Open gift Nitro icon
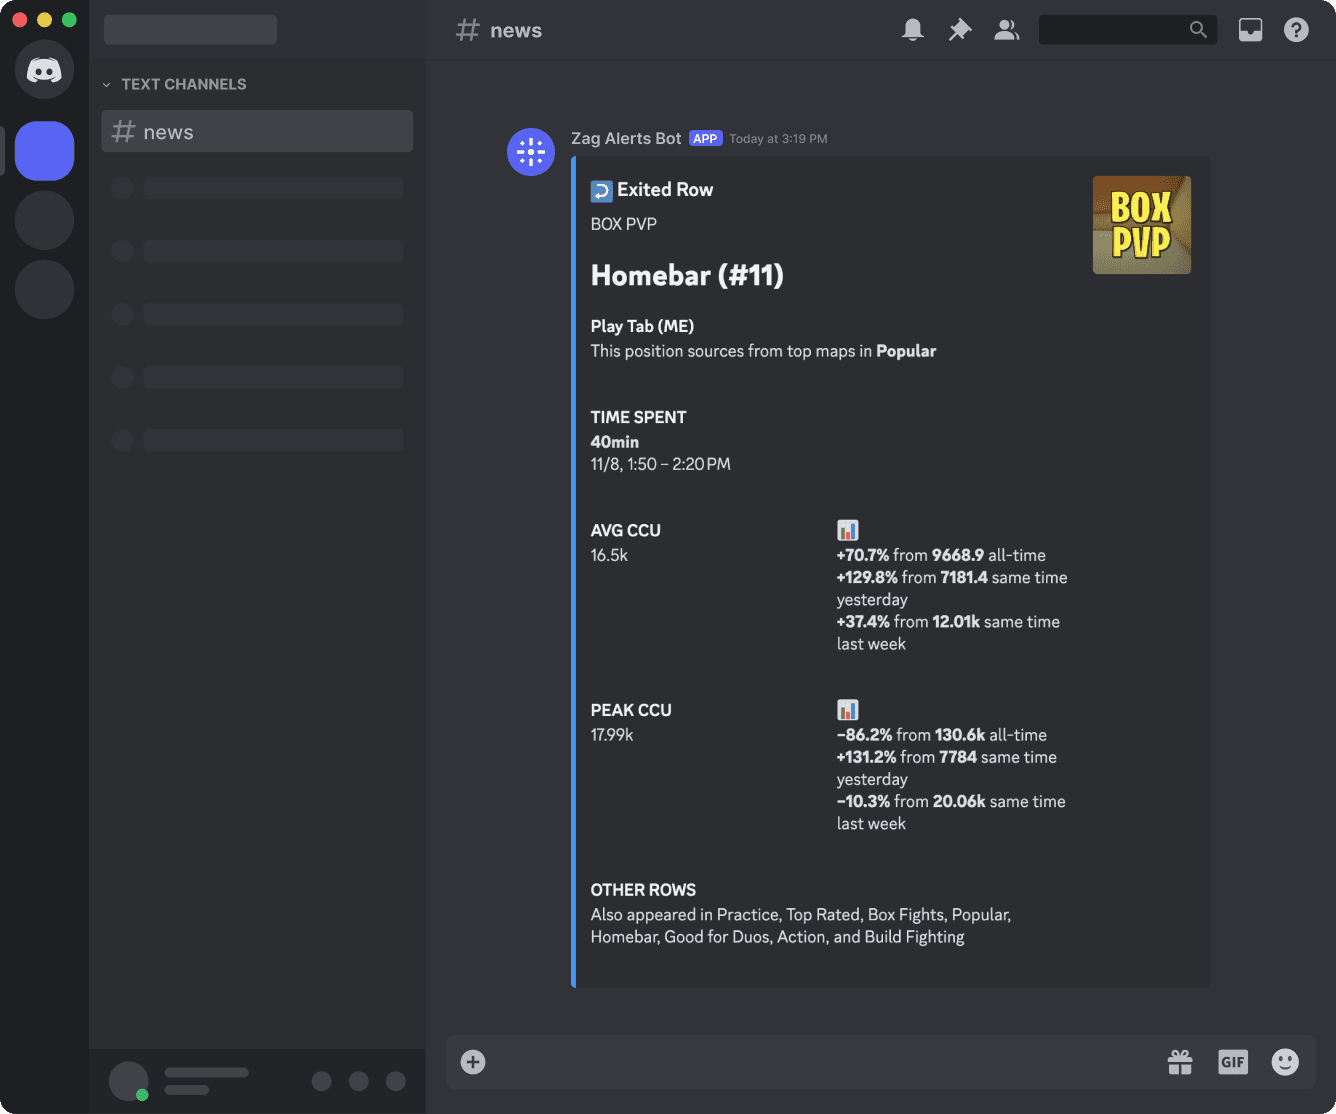 coord(1180,1062)
